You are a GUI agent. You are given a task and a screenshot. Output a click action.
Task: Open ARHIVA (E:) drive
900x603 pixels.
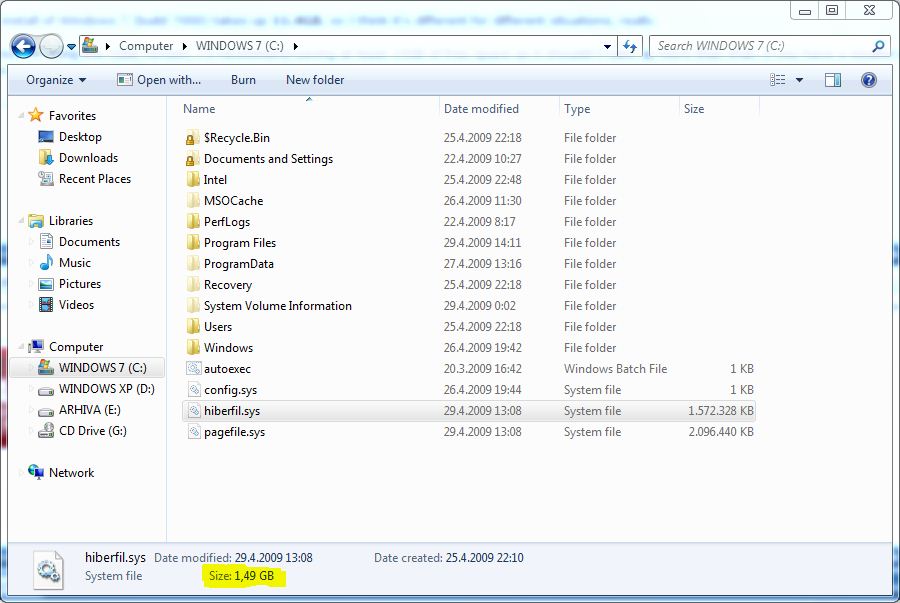pyautogui.click(x=90, y=410)
